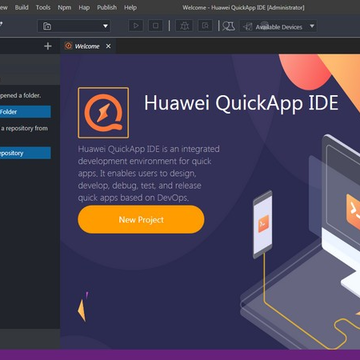Click the Stop button in toolbar
The width and height of the screenshot is (360, 360).
[156, 26]
